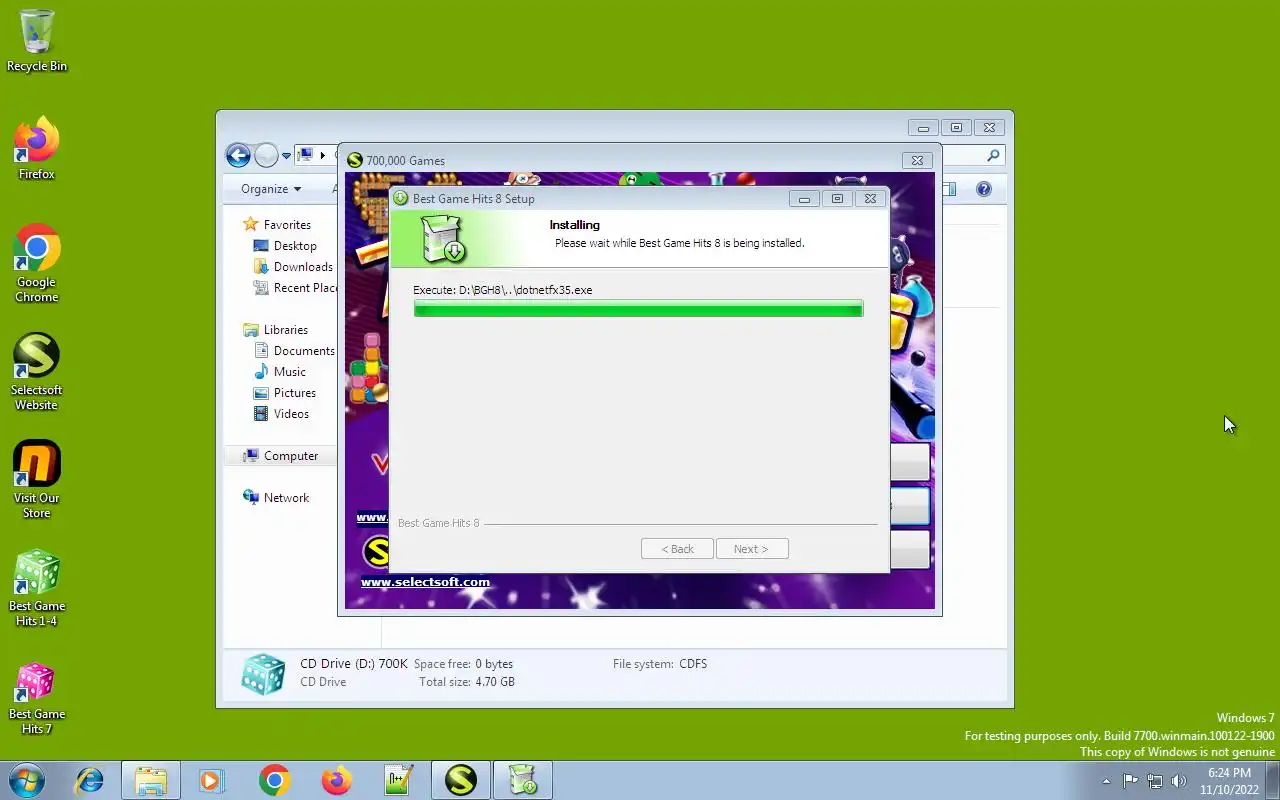Click the CD Drive dice icon in details pane
1280x800 pixels.
coord(264,674)
